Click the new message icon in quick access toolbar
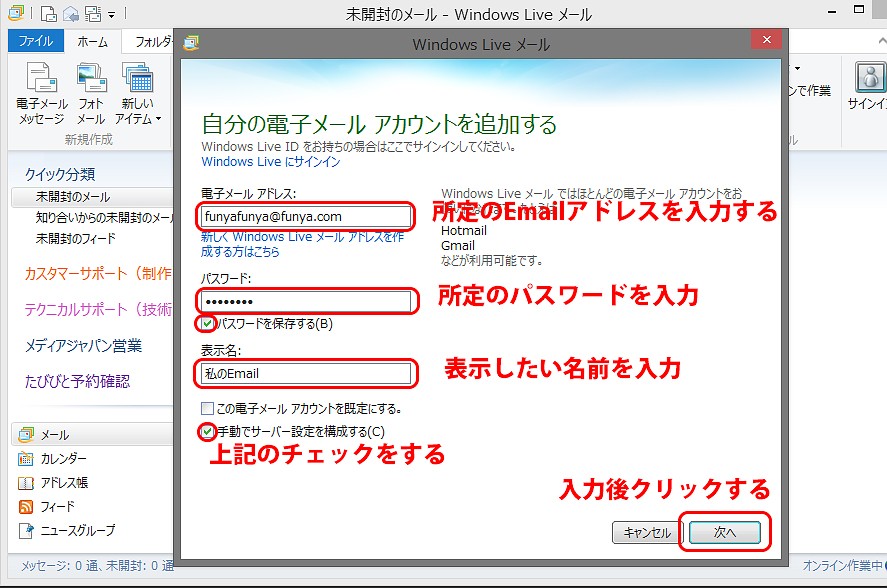This screenshot has height=588, width=887. (49, 13)
